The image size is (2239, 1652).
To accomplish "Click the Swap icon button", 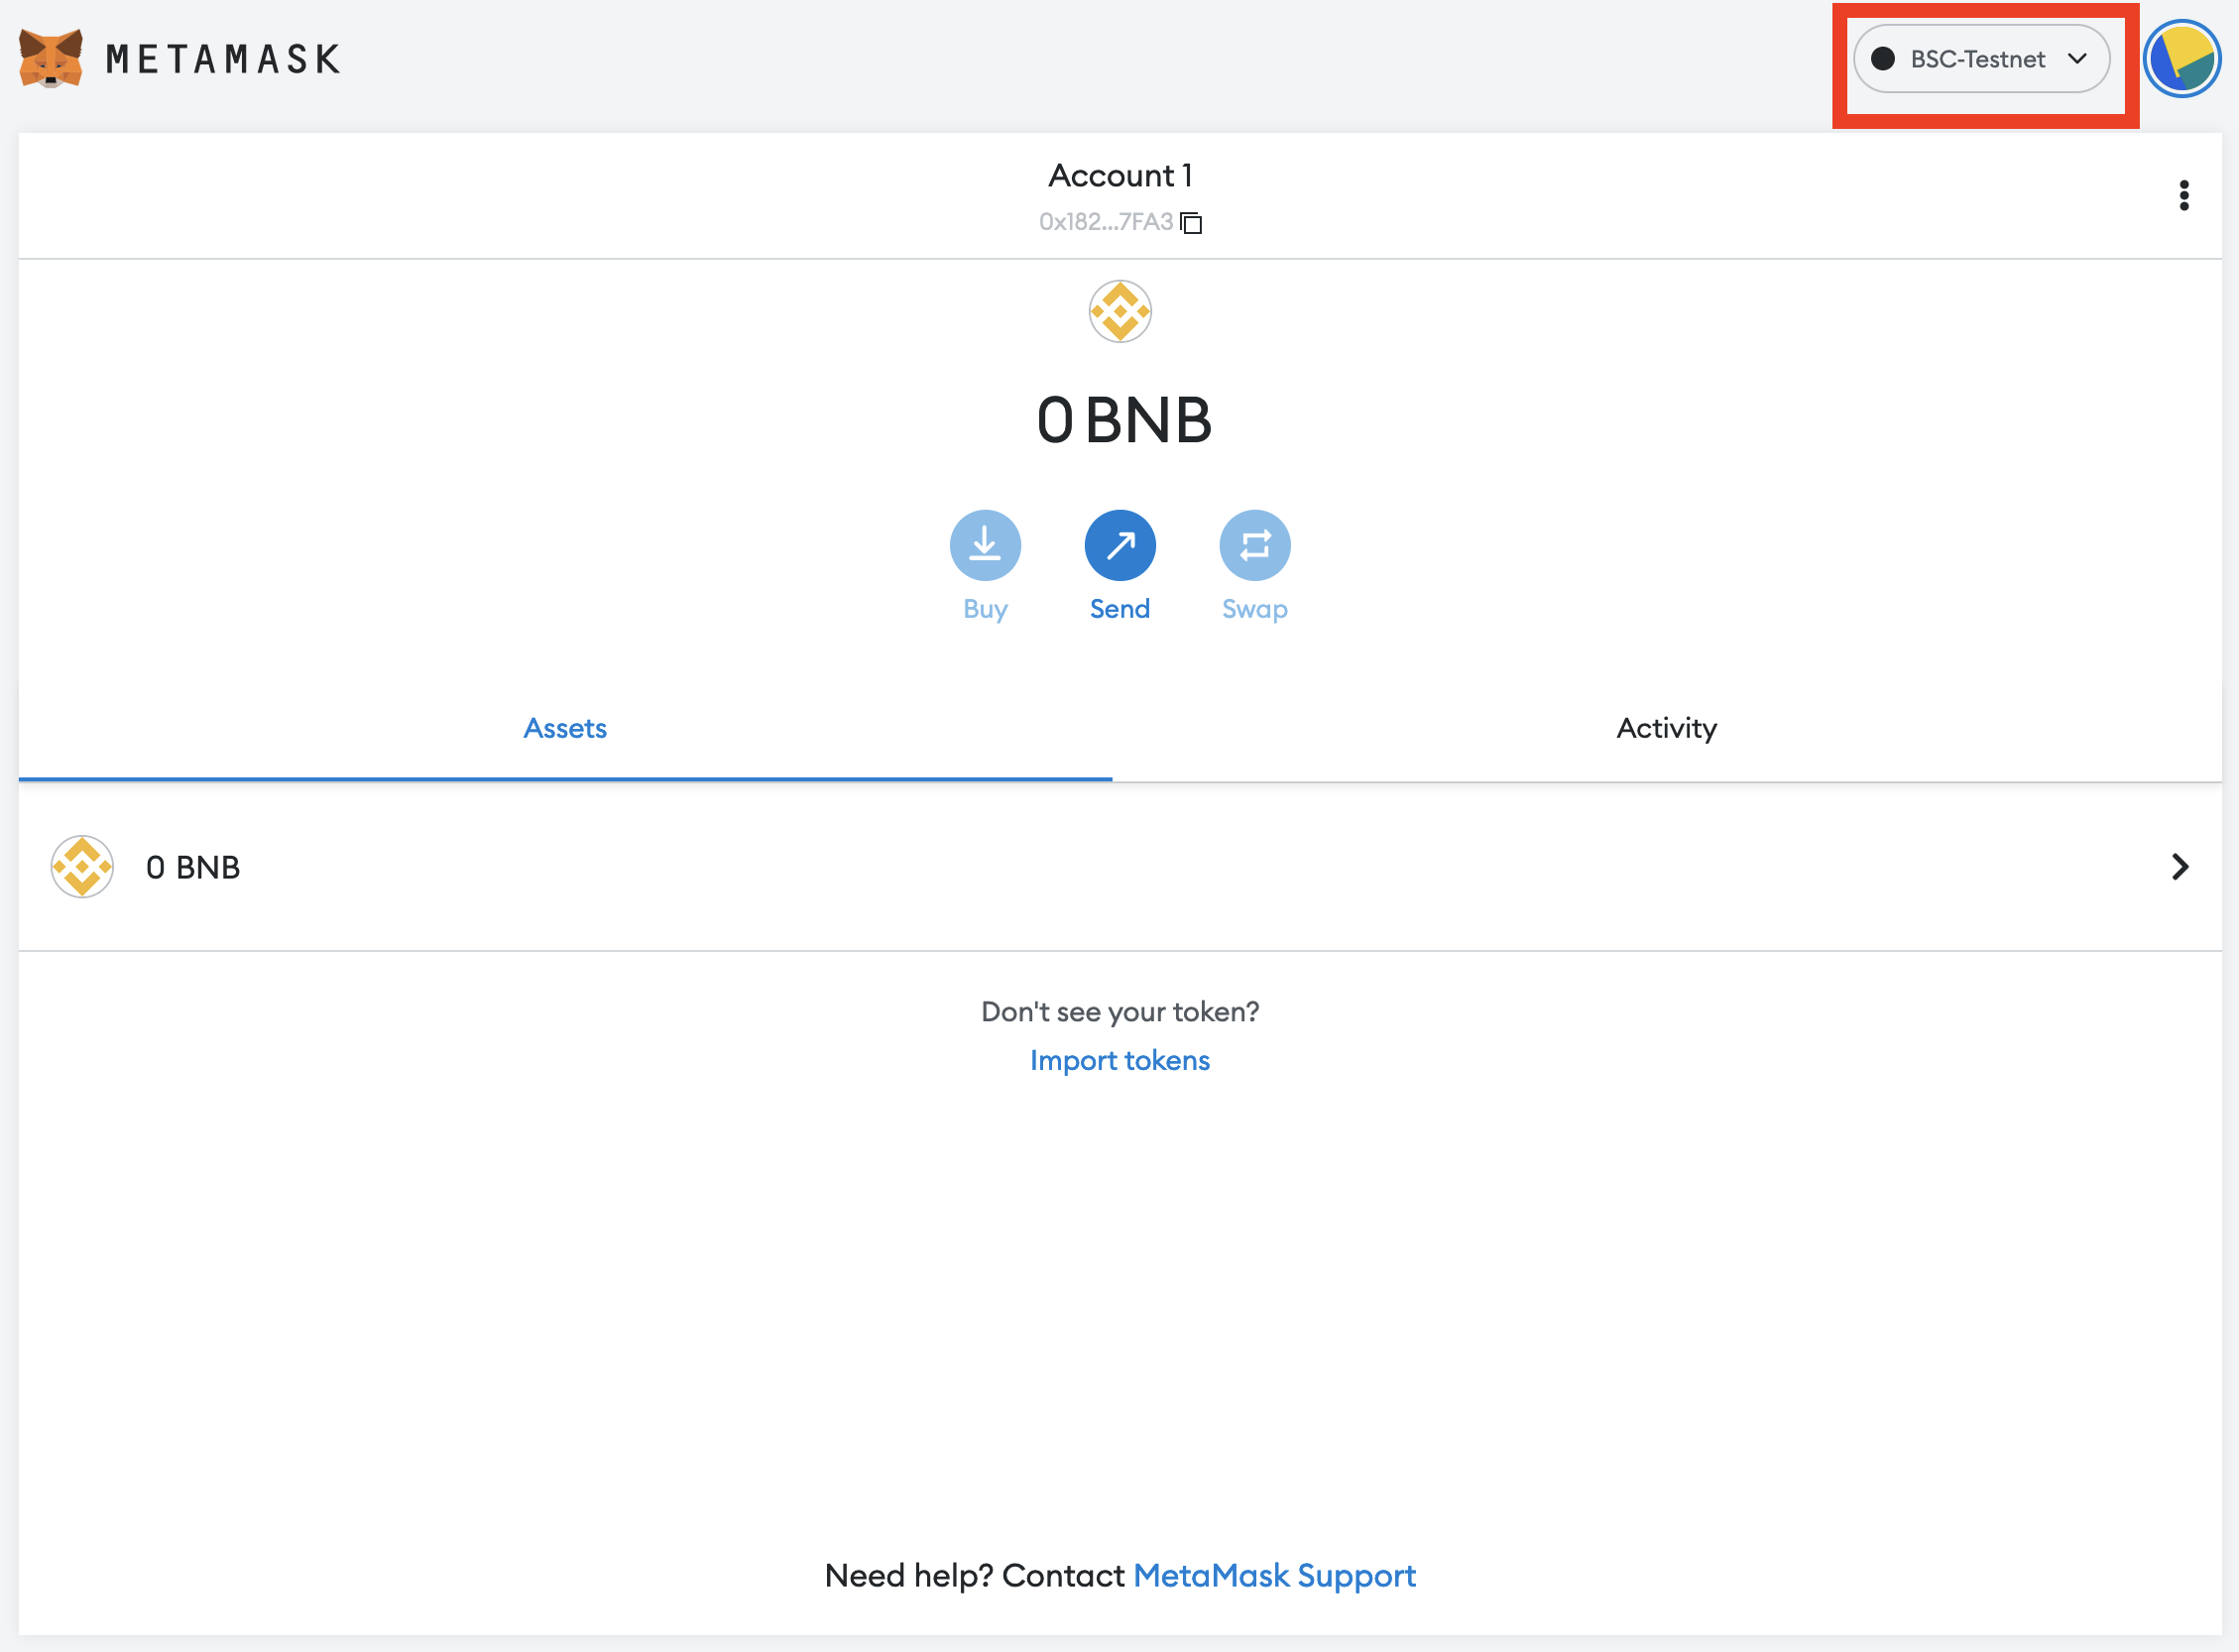I will 1255,545.
